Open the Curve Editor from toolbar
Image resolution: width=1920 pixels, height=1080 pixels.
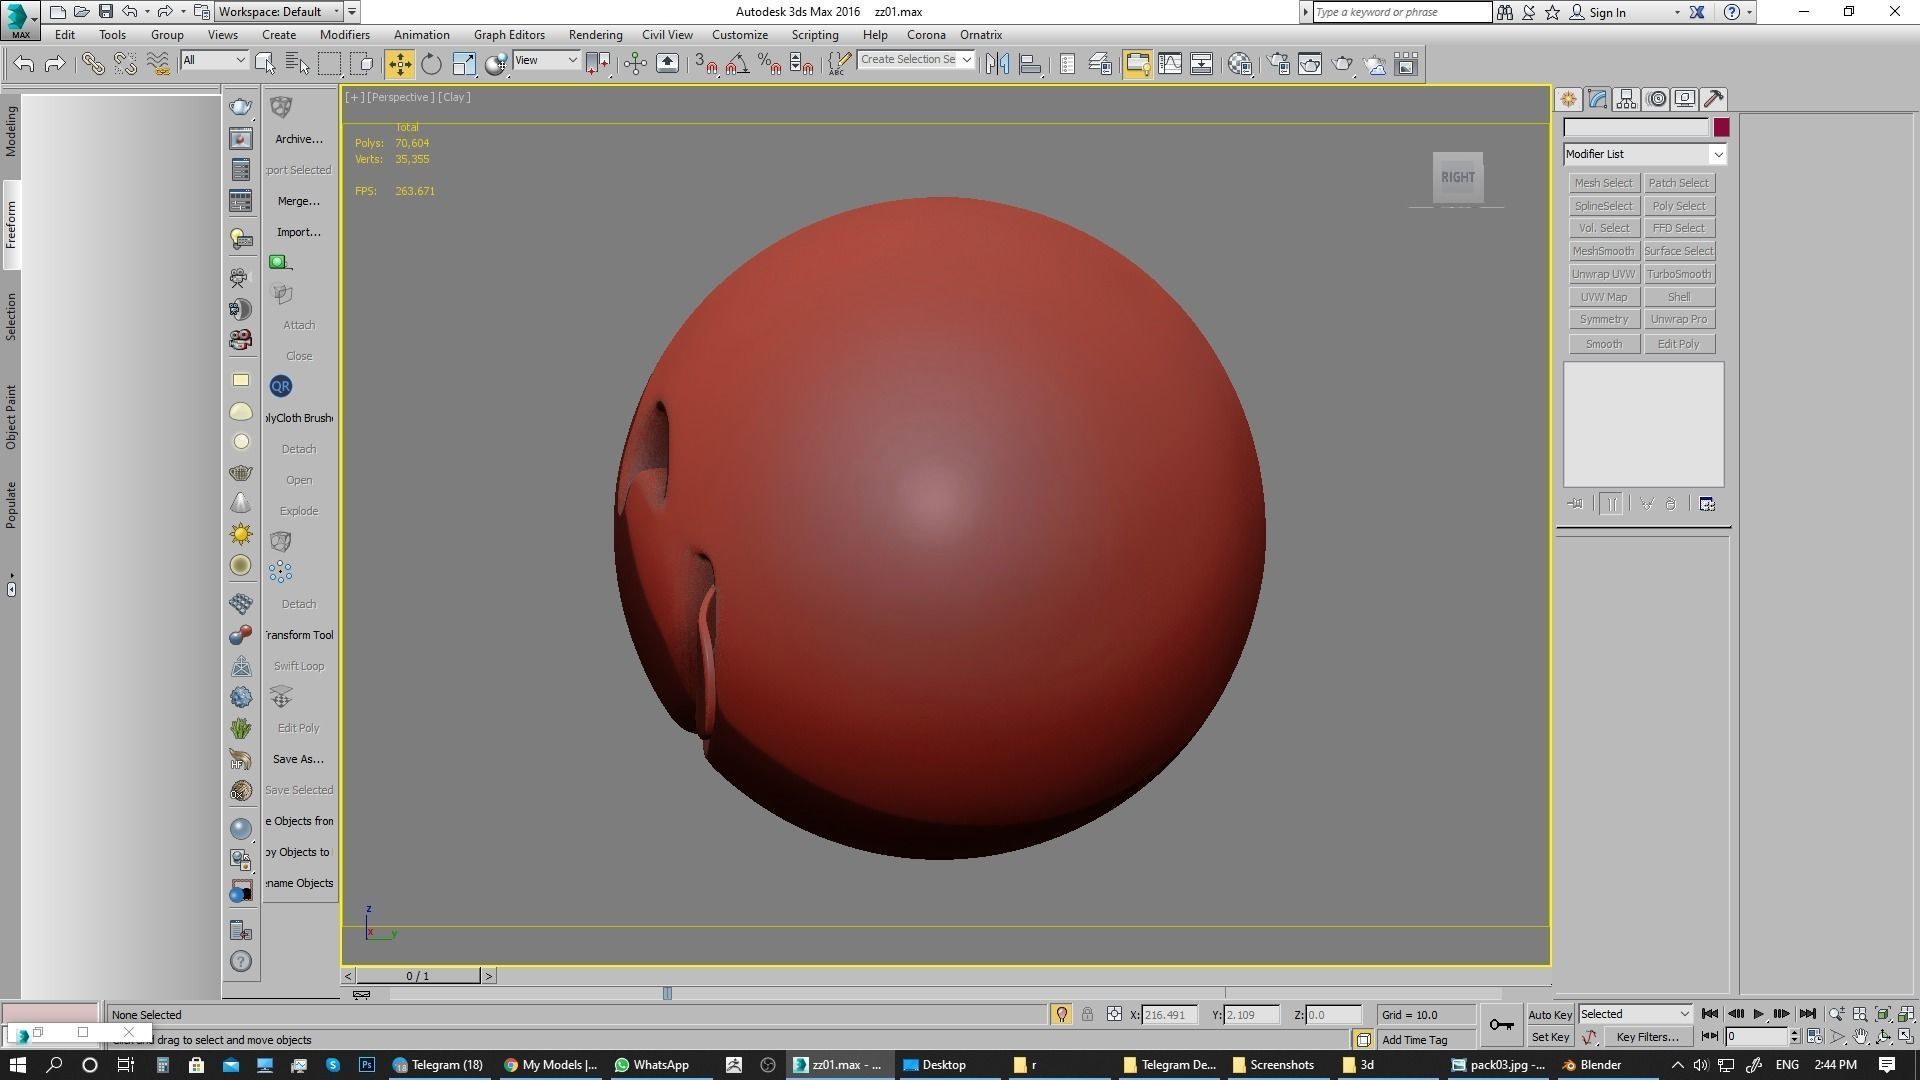coord(1170,64)
